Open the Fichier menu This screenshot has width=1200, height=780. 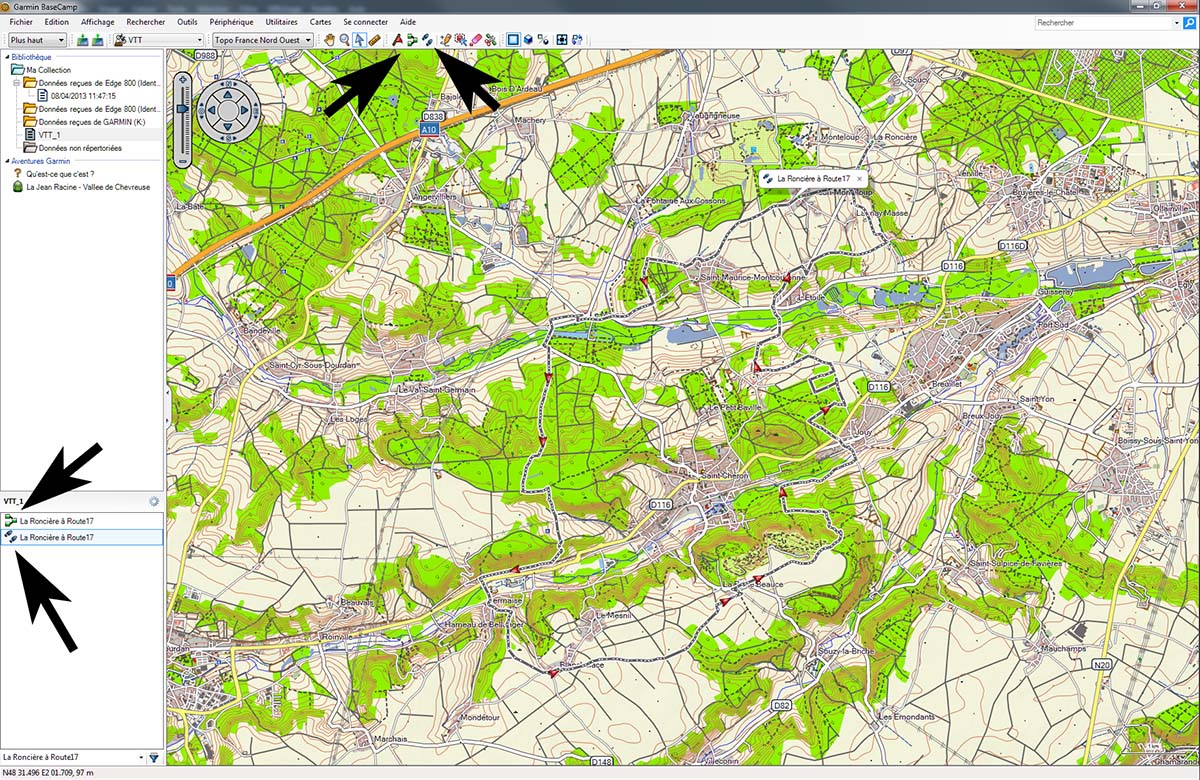(21, 22)
